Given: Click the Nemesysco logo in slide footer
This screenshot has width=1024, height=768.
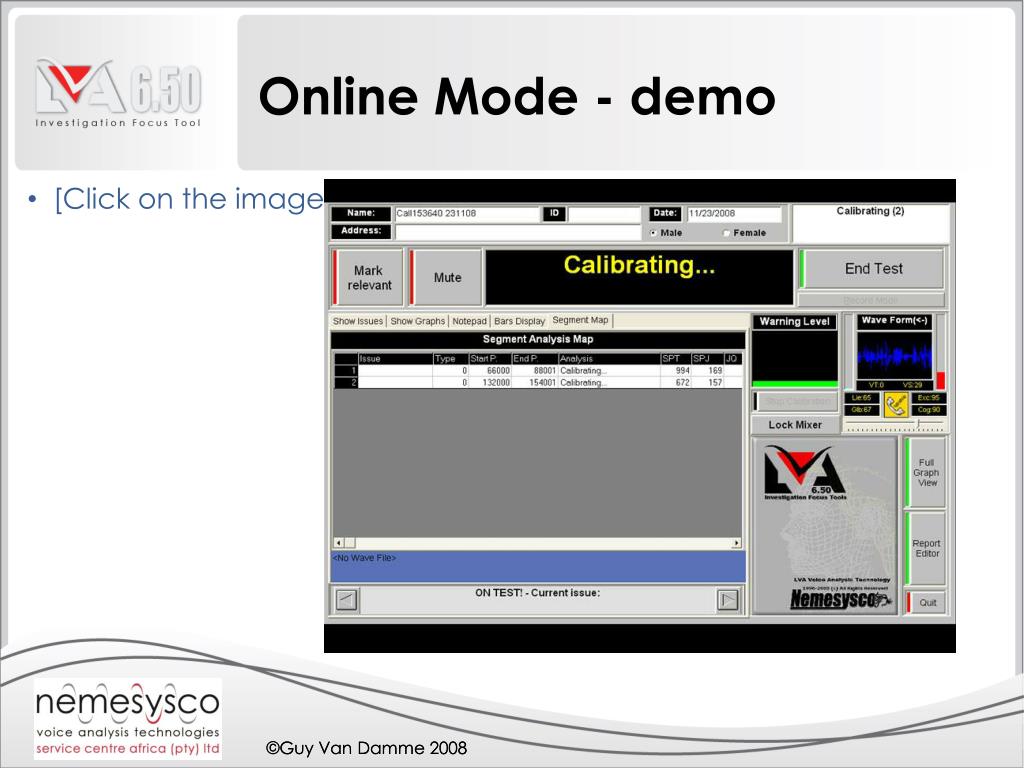Looking at the screenshot, I should [128, 719].
